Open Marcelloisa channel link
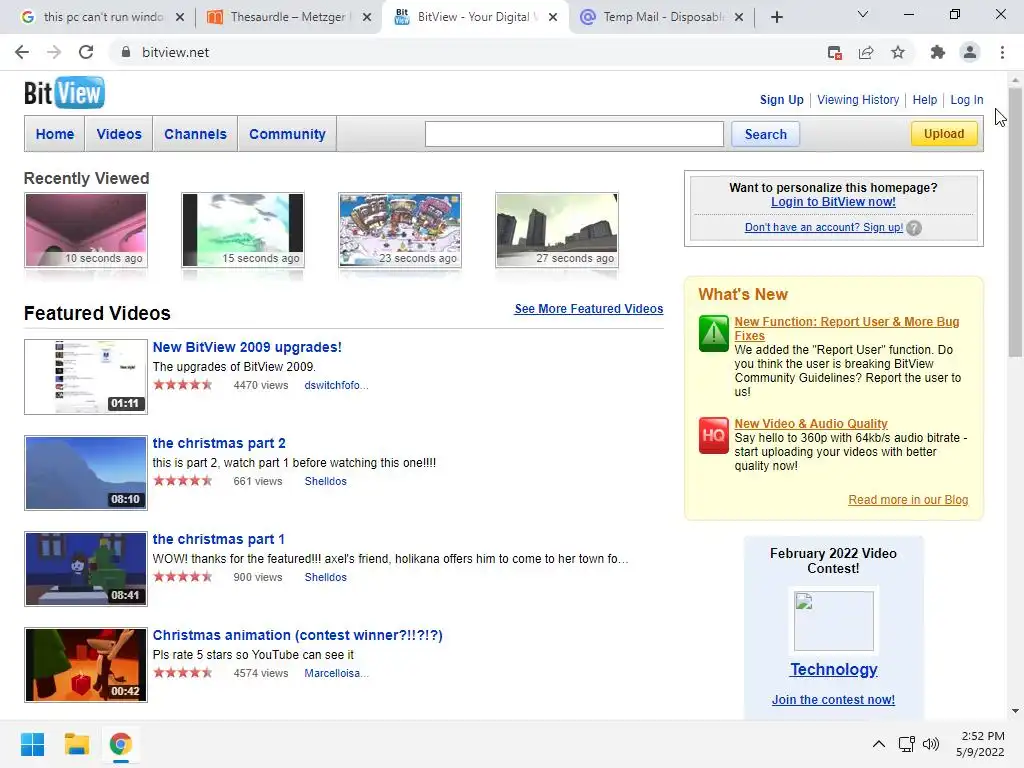The width and height of the screenshot is (1024, 768). tap(336, 673)
